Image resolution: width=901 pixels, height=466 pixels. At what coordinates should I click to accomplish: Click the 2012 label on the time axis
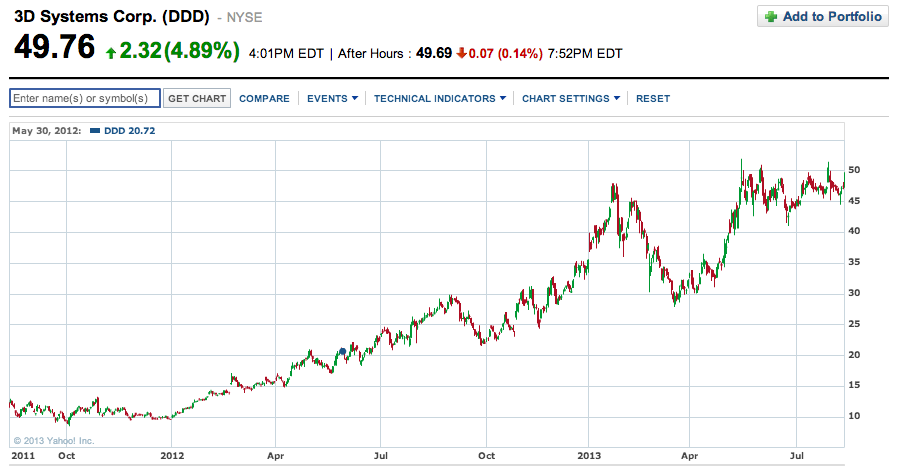point(172,455)
